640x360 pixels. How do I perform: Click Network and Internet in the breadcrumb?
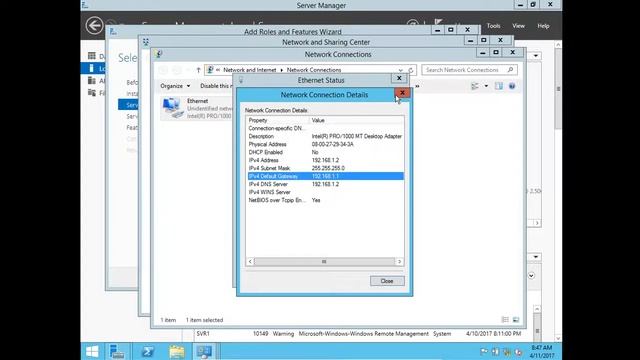click(250, 70)
